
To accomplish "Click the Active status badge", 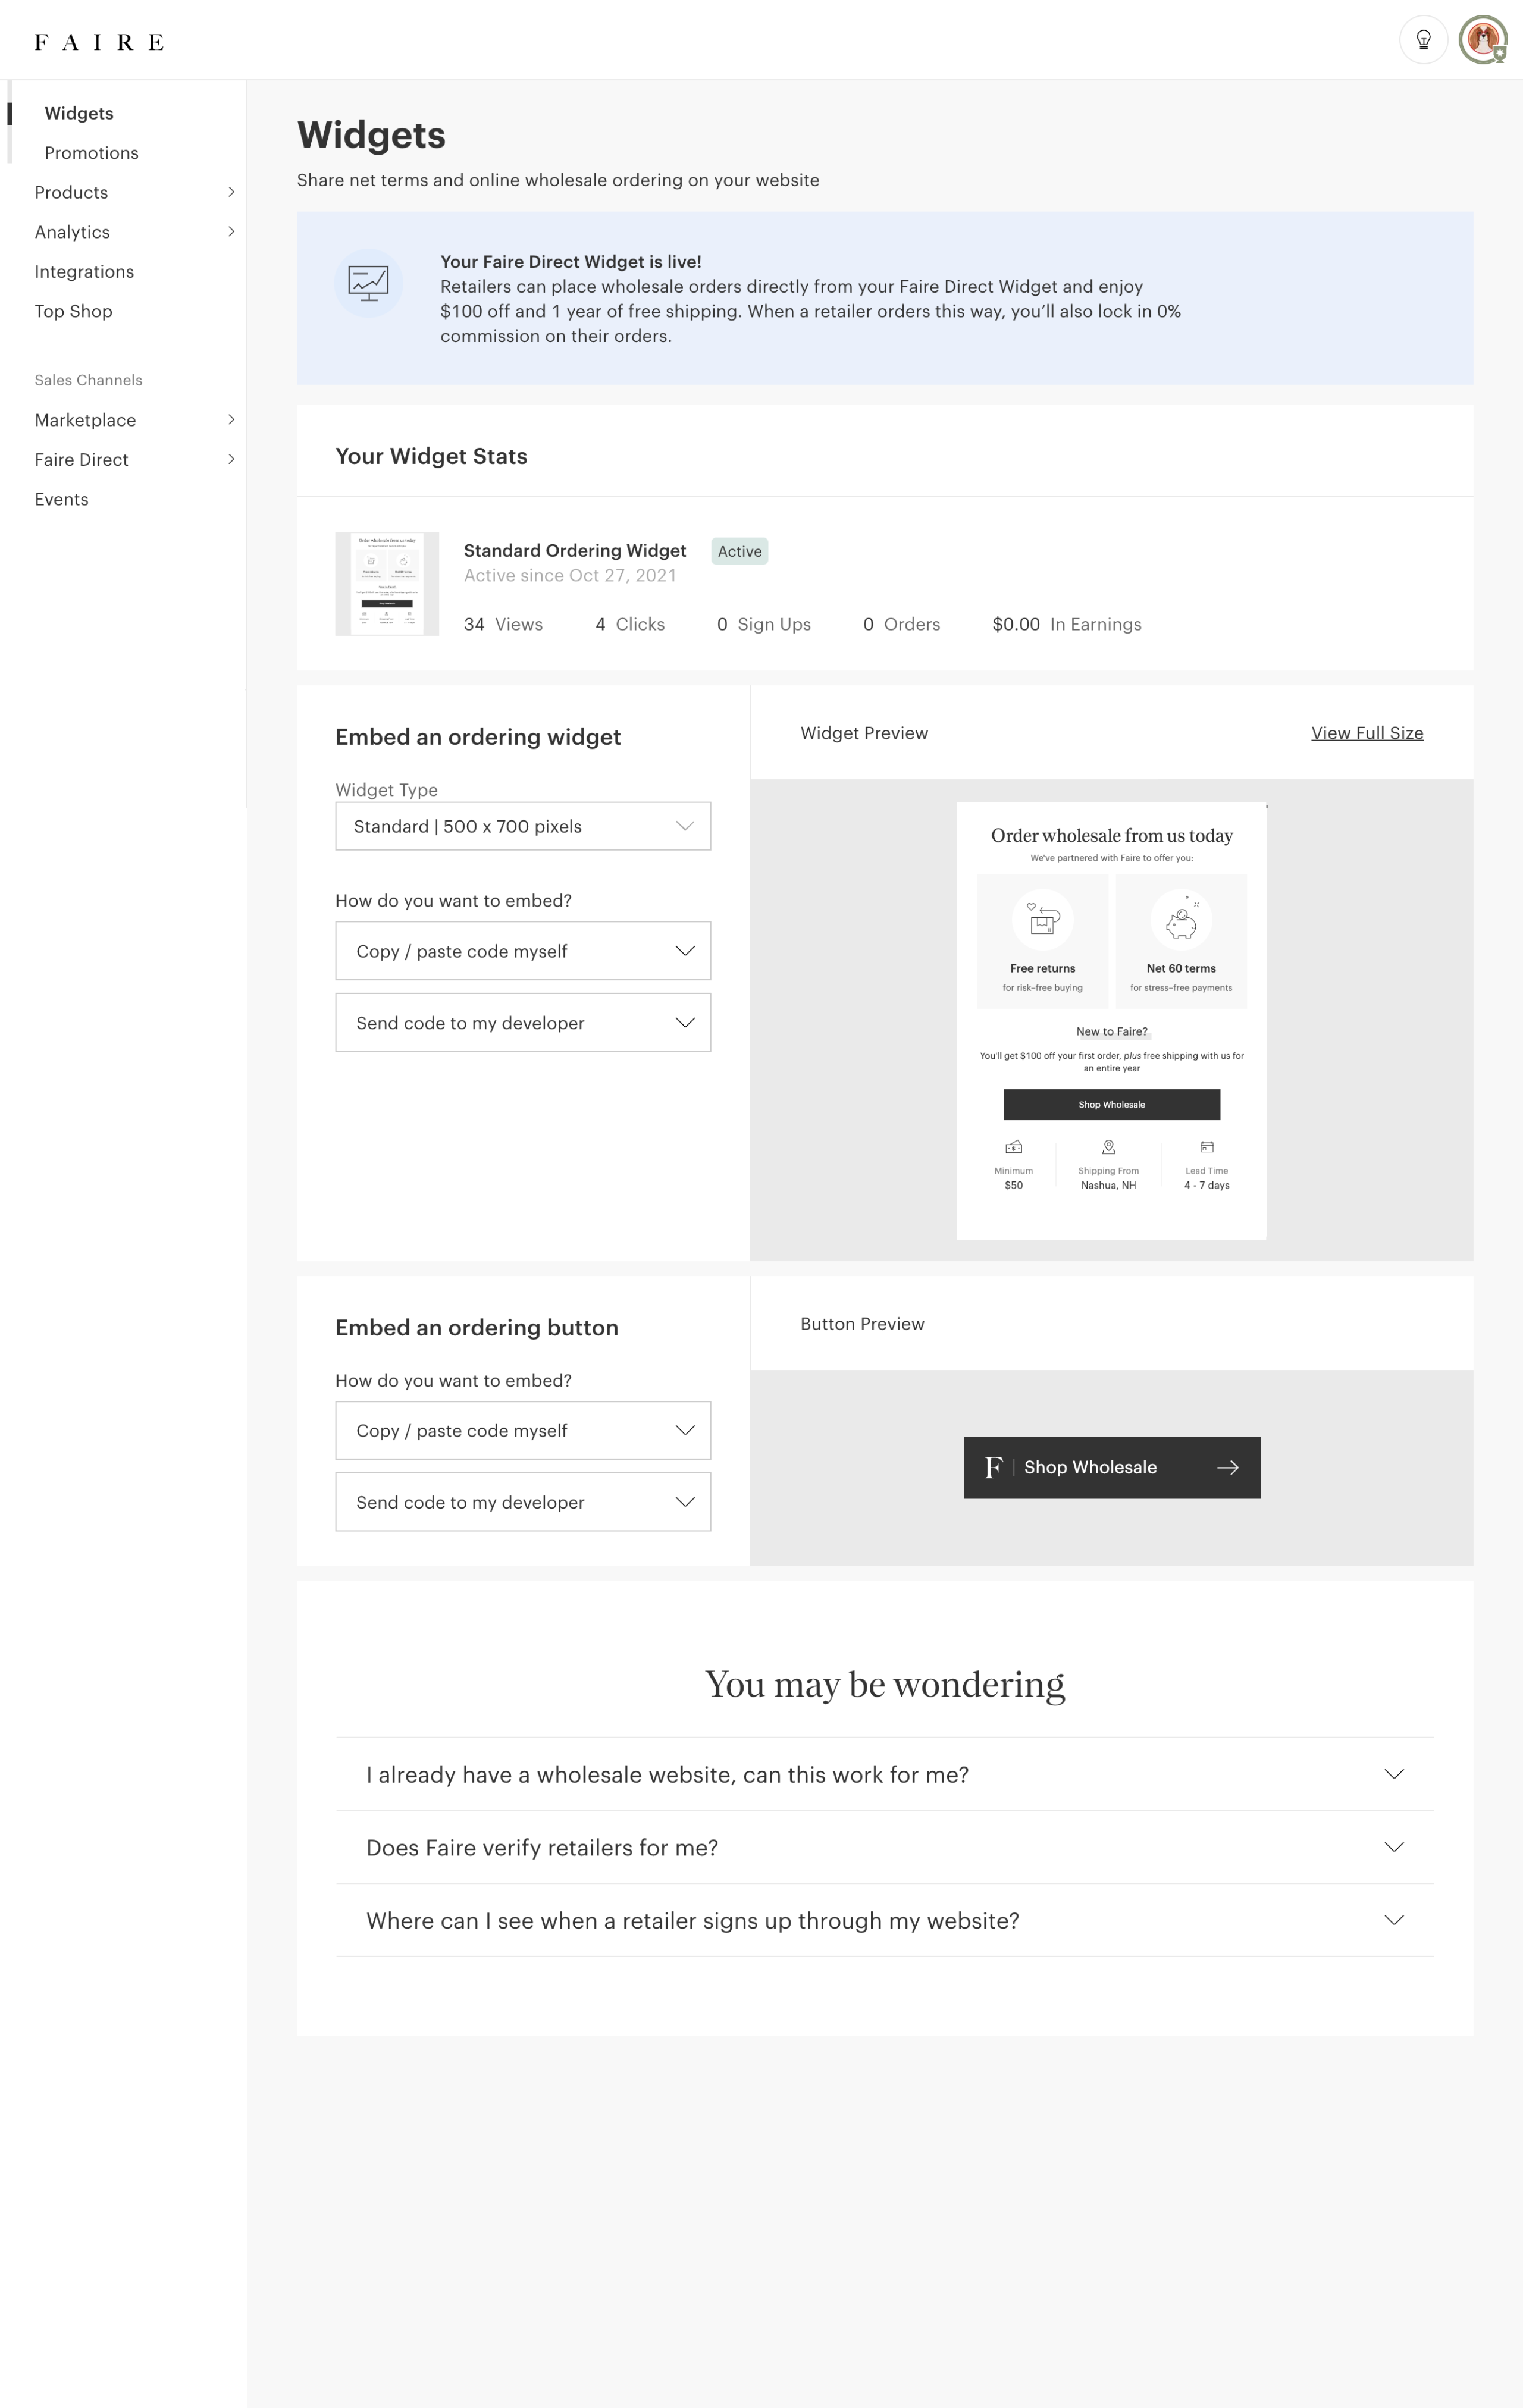I will click(740, 551).
